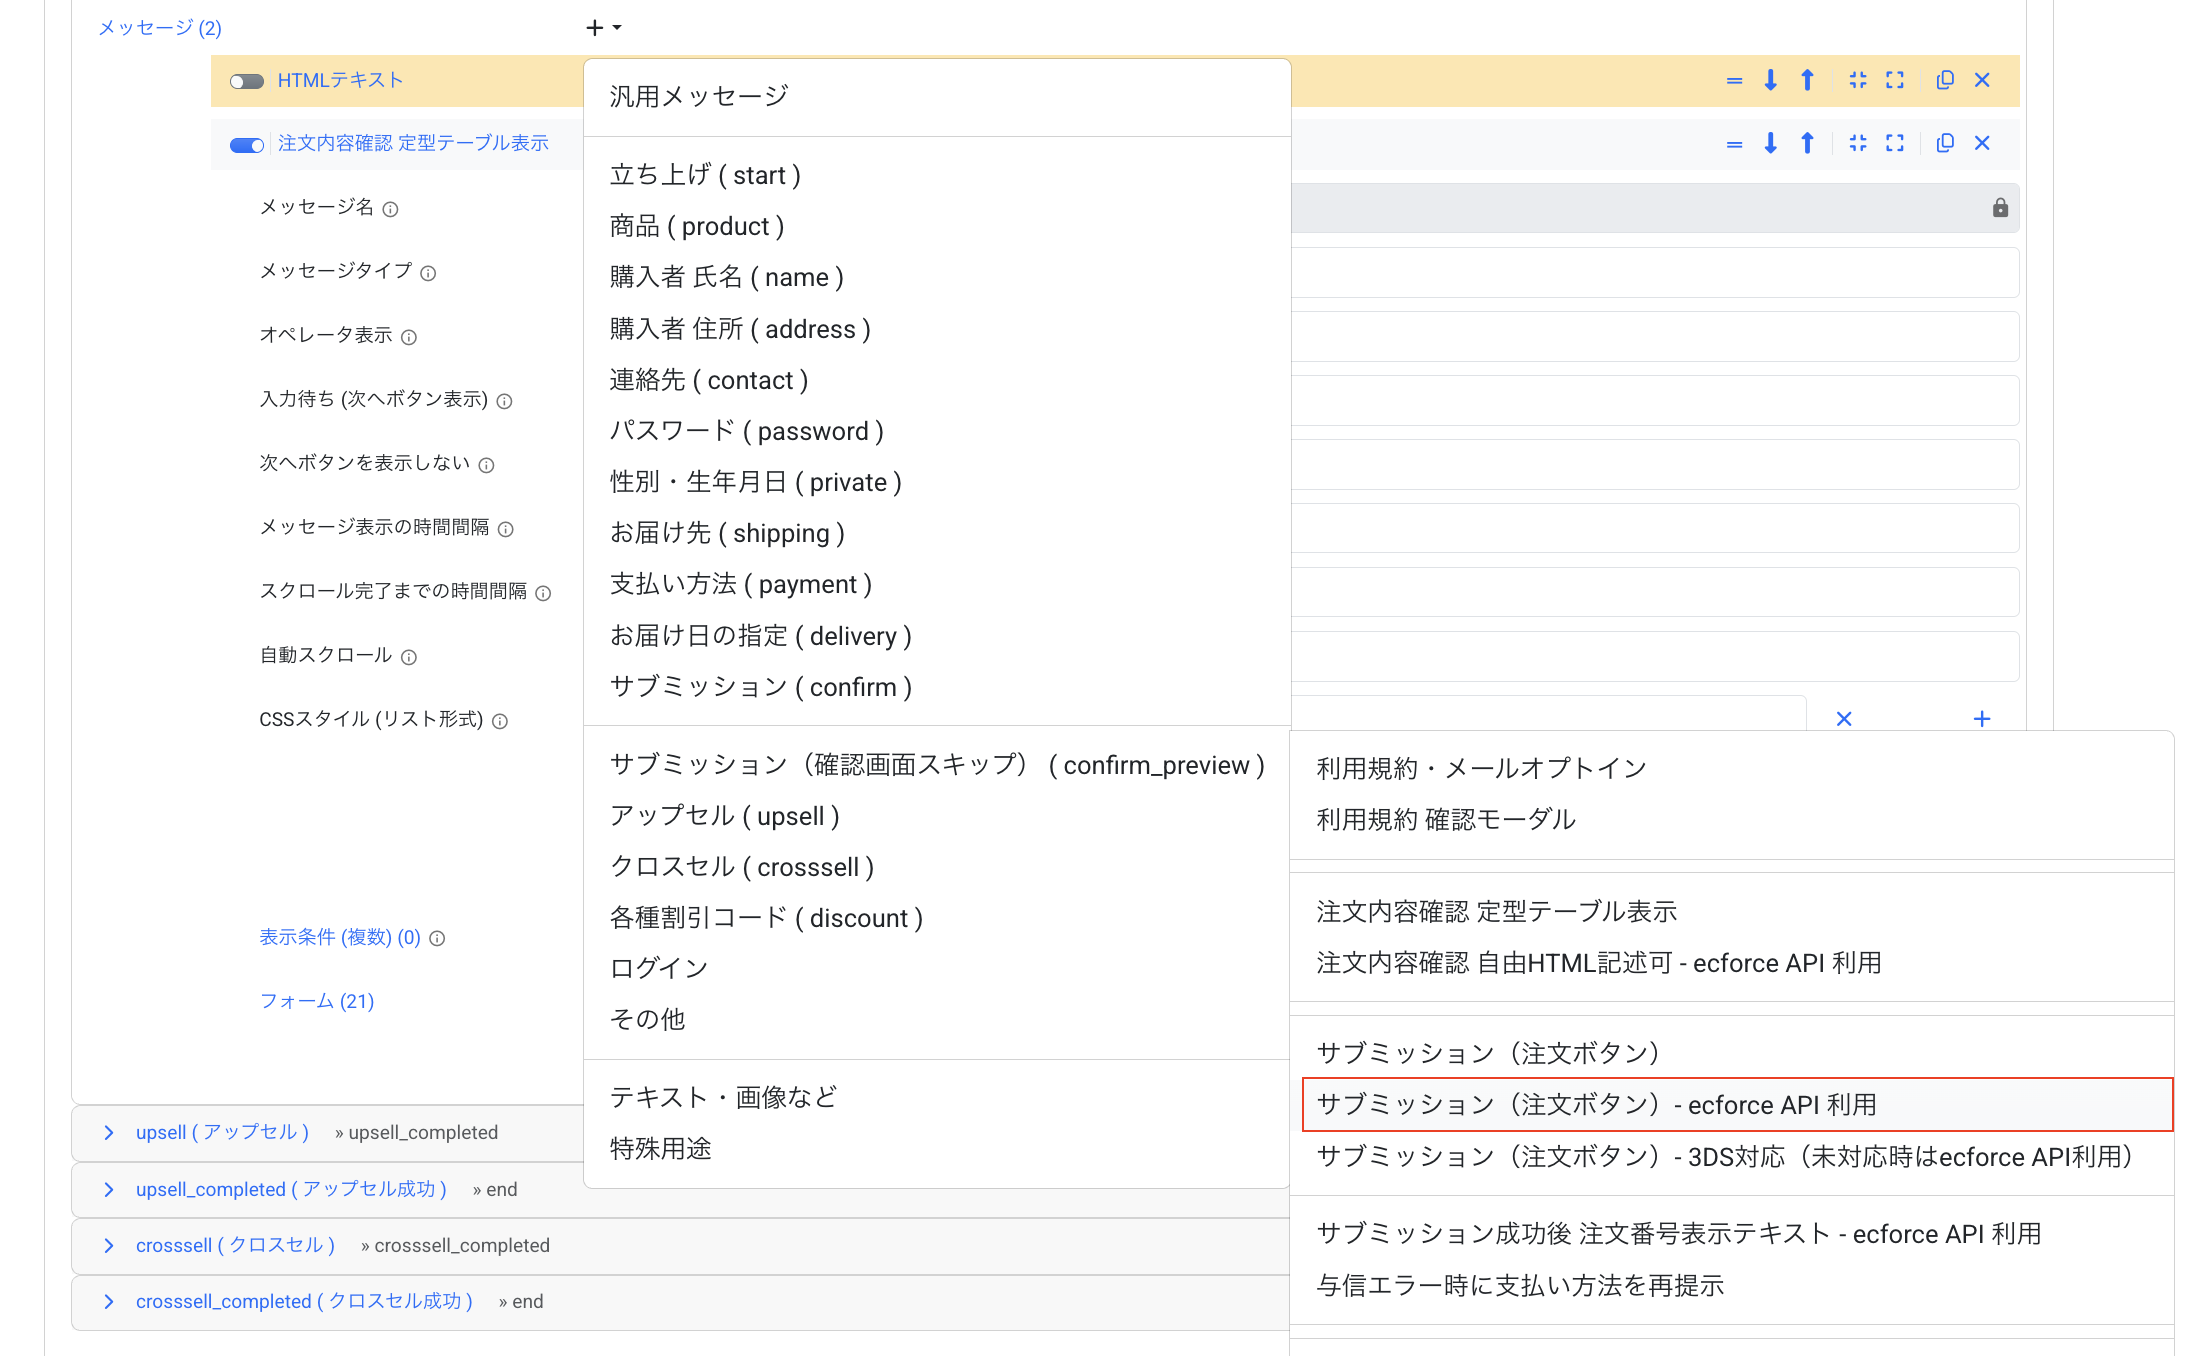Open 特殊用途 menu item

tap(937, 1148)
